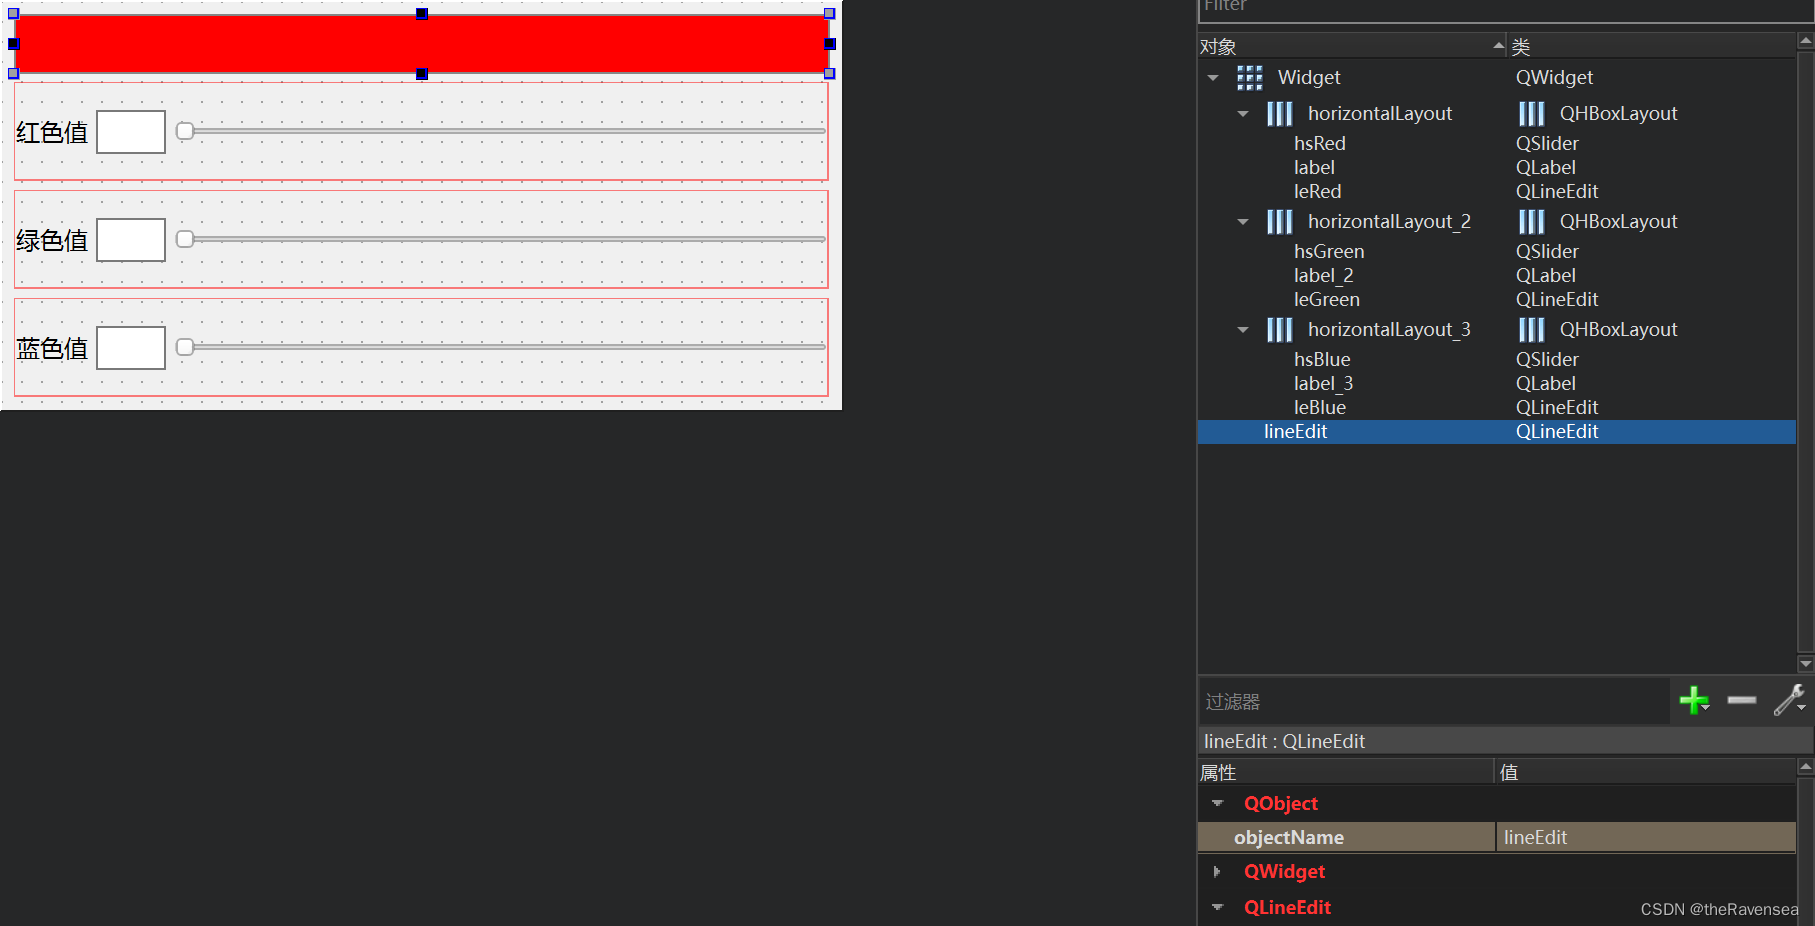Select horizontalLayout_2 tree item
The height and width of the screenshot is (926, 1815).
(x=1389, y=222)
